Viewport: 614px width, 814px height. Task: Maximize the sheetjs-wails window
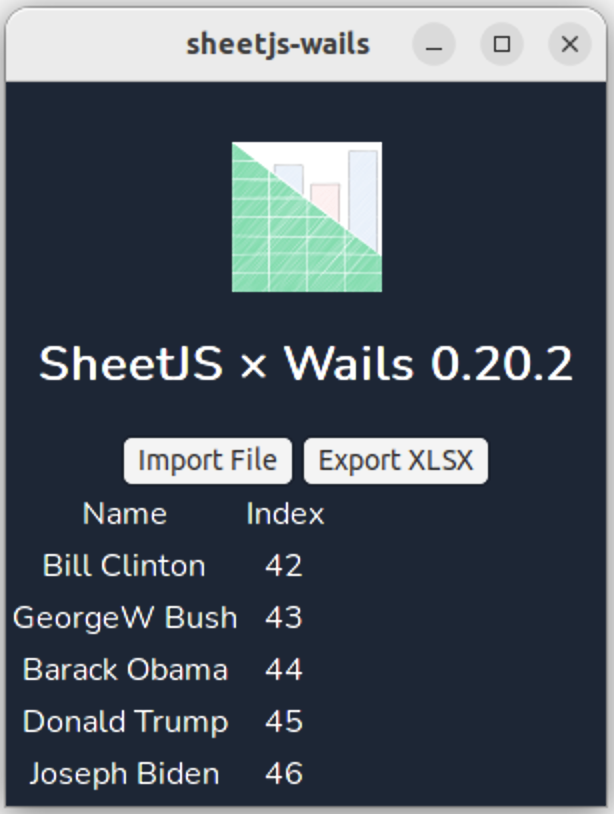point(502,45)
